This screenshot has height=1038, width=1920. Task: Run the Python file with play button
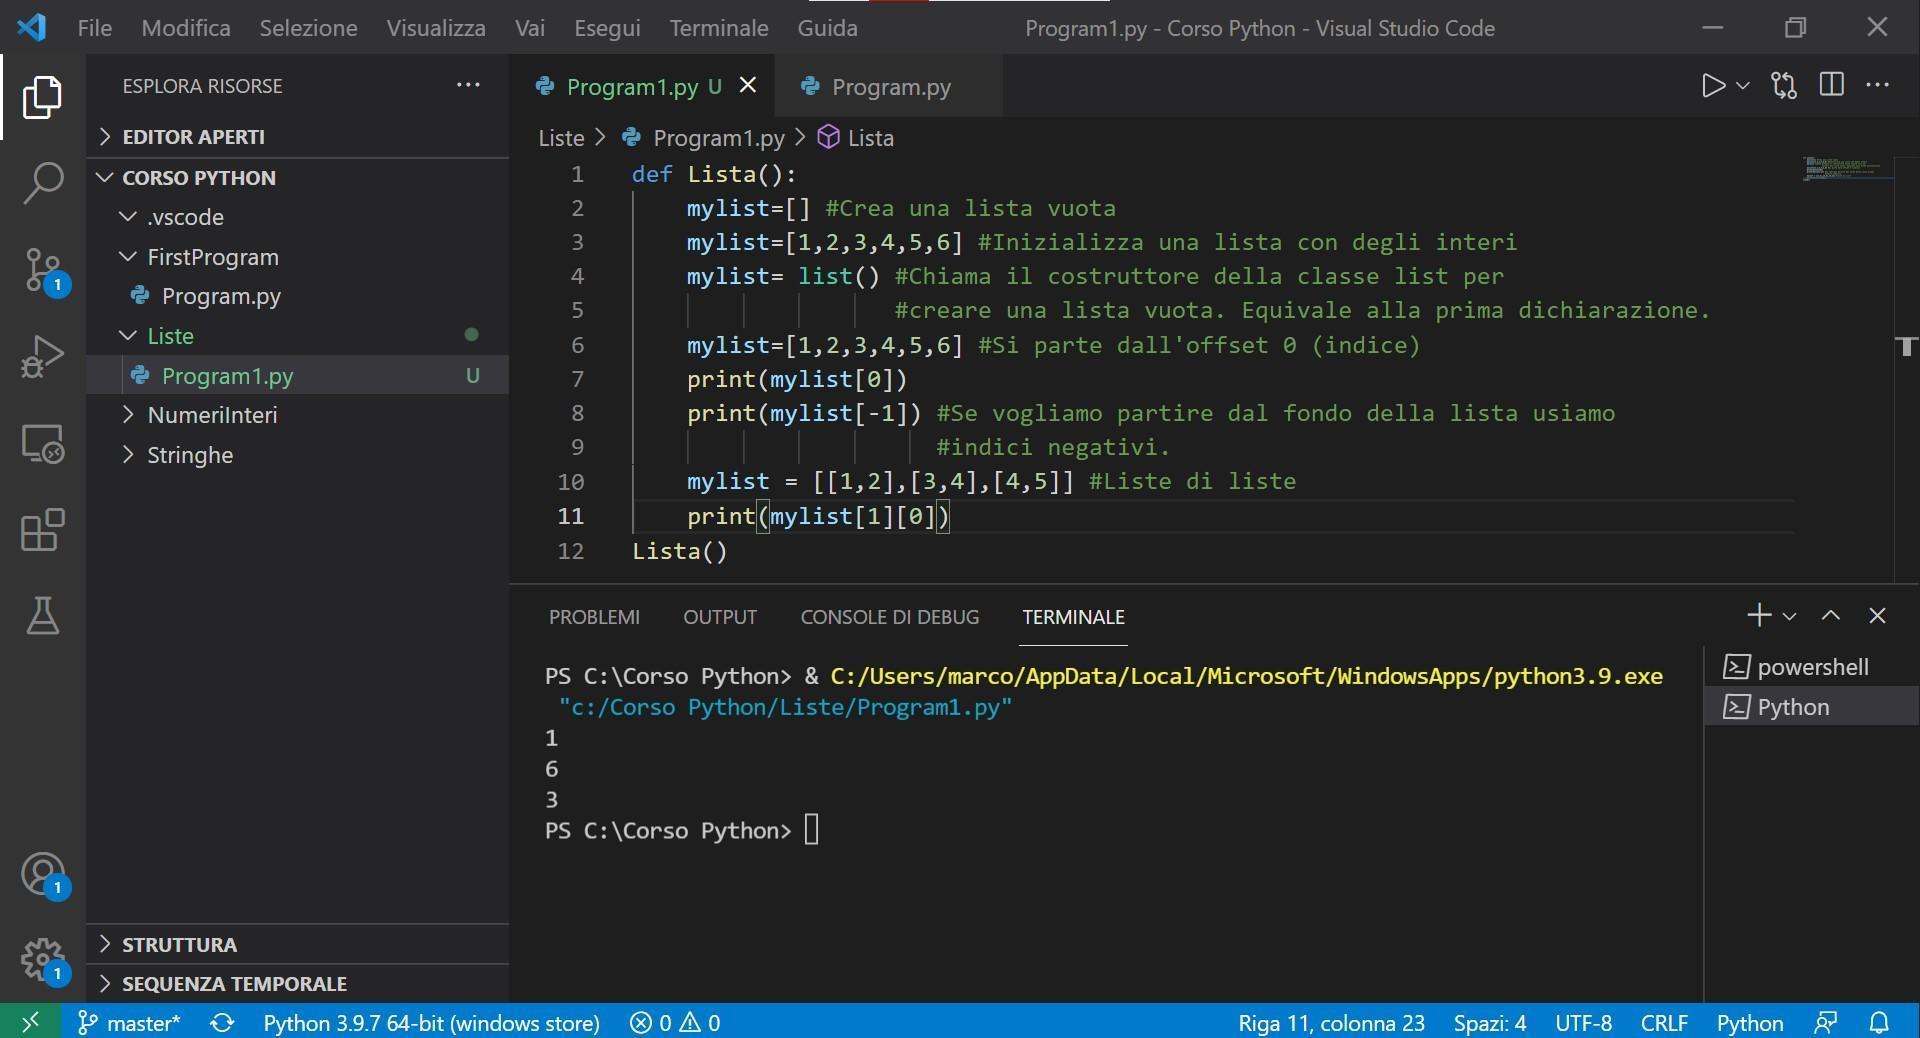pos(1712,86)
